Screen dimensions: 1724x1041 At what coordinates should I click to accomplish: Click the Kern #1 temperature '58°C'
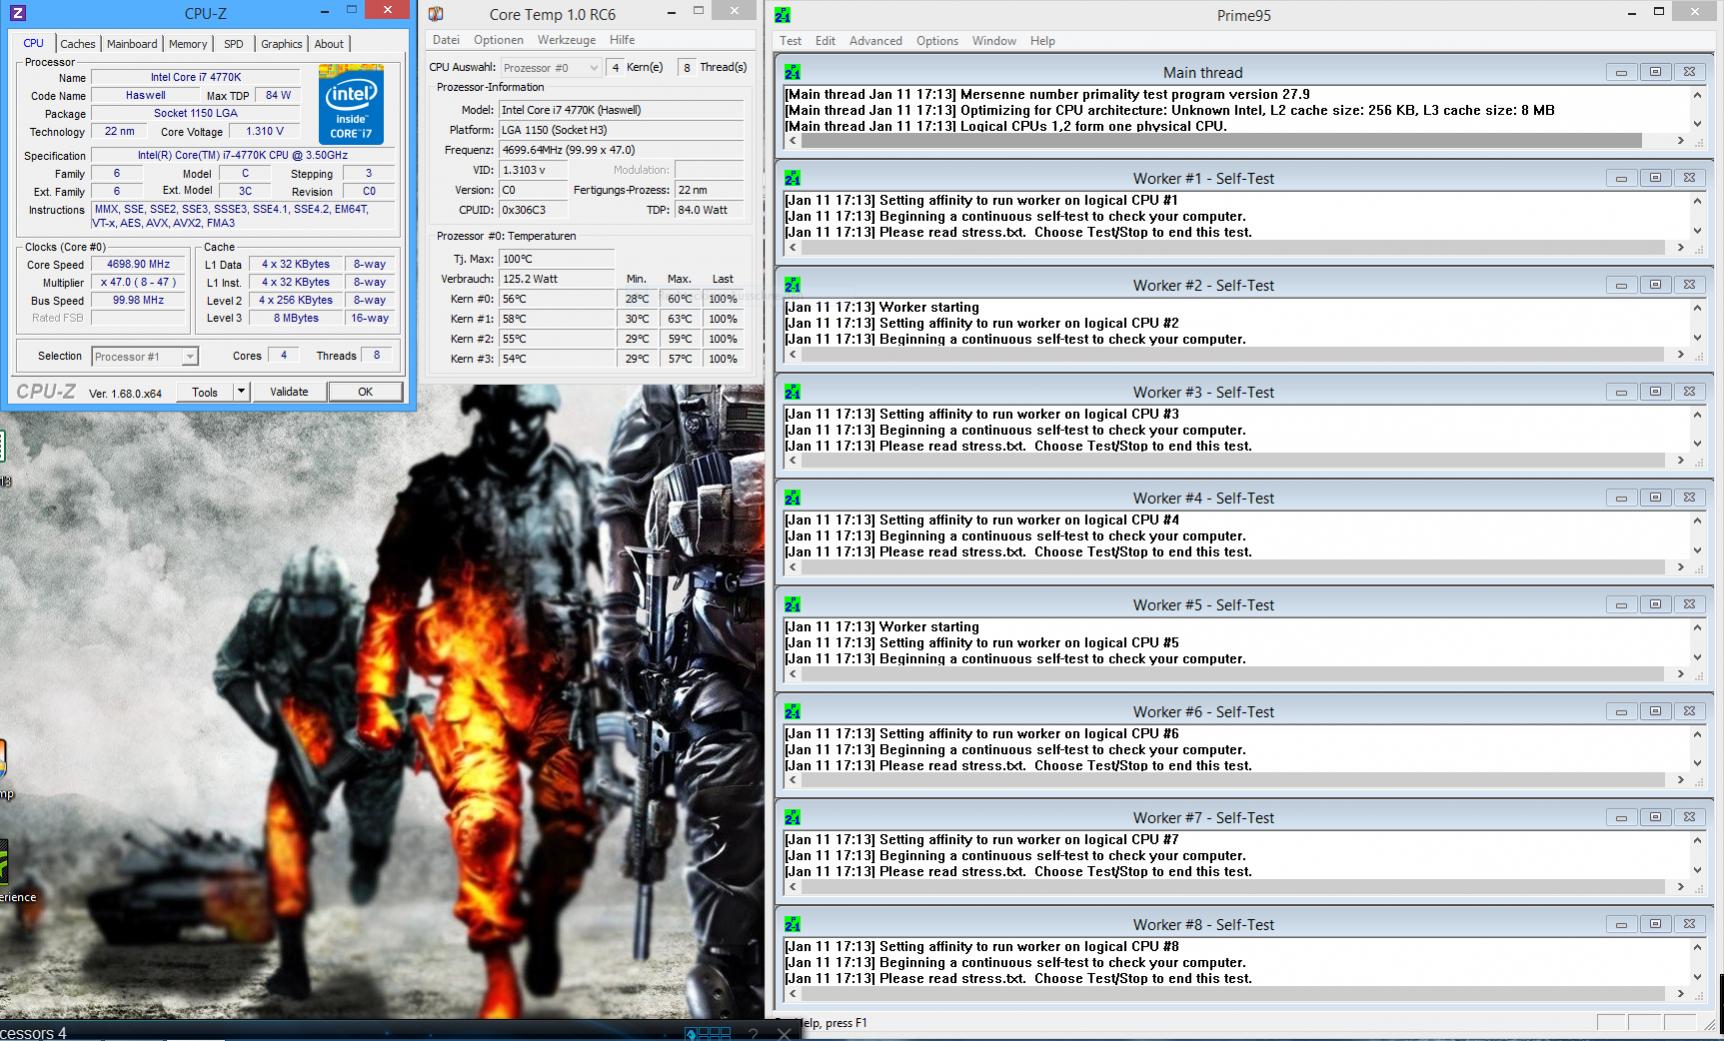[556, 319]
